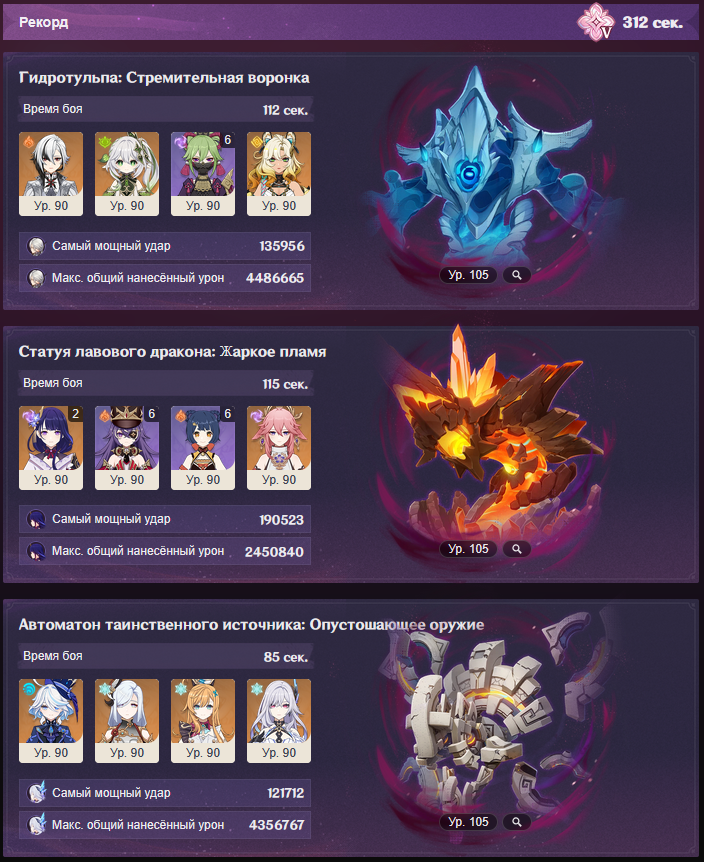Select blonde Geo character card in first team
704x862 pixels.
(279, 174)
